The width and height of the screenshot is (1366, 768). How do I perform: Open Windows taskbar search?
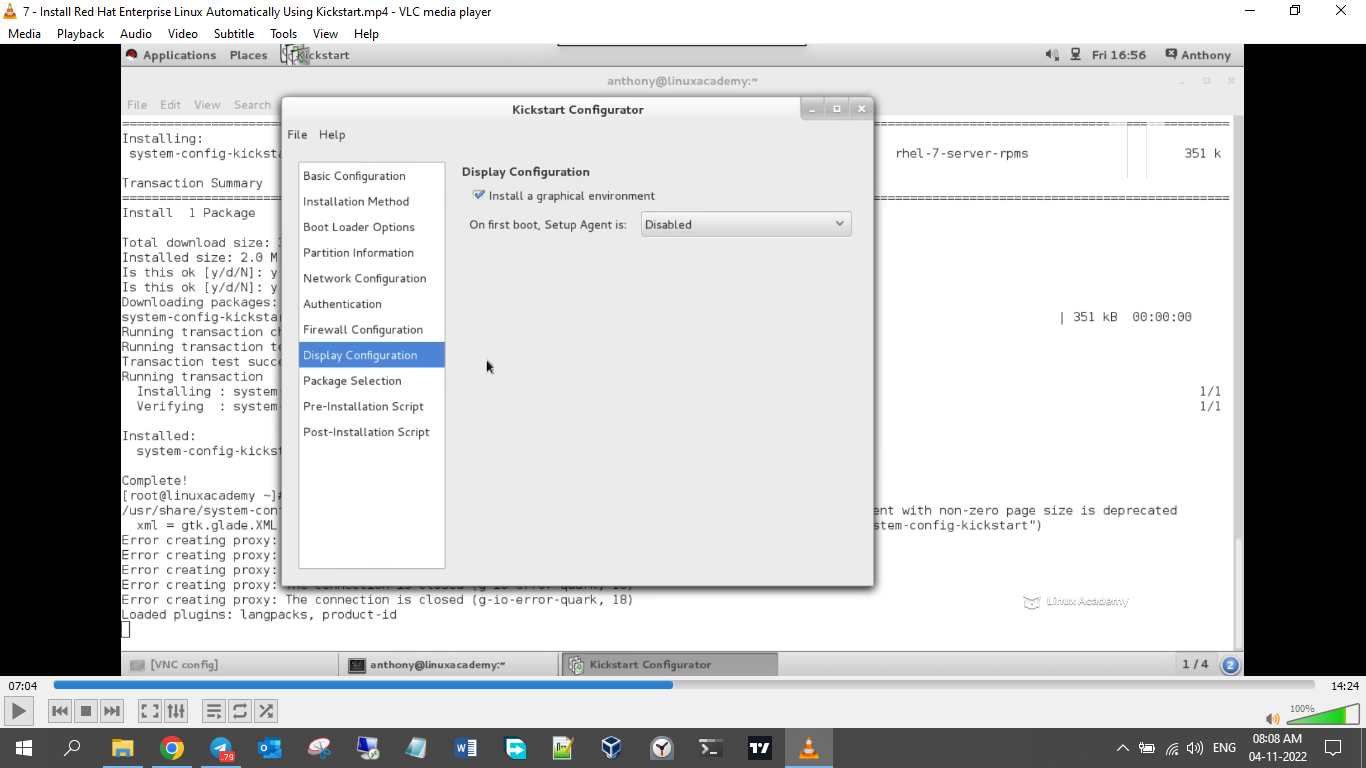[x=72, y=748]
